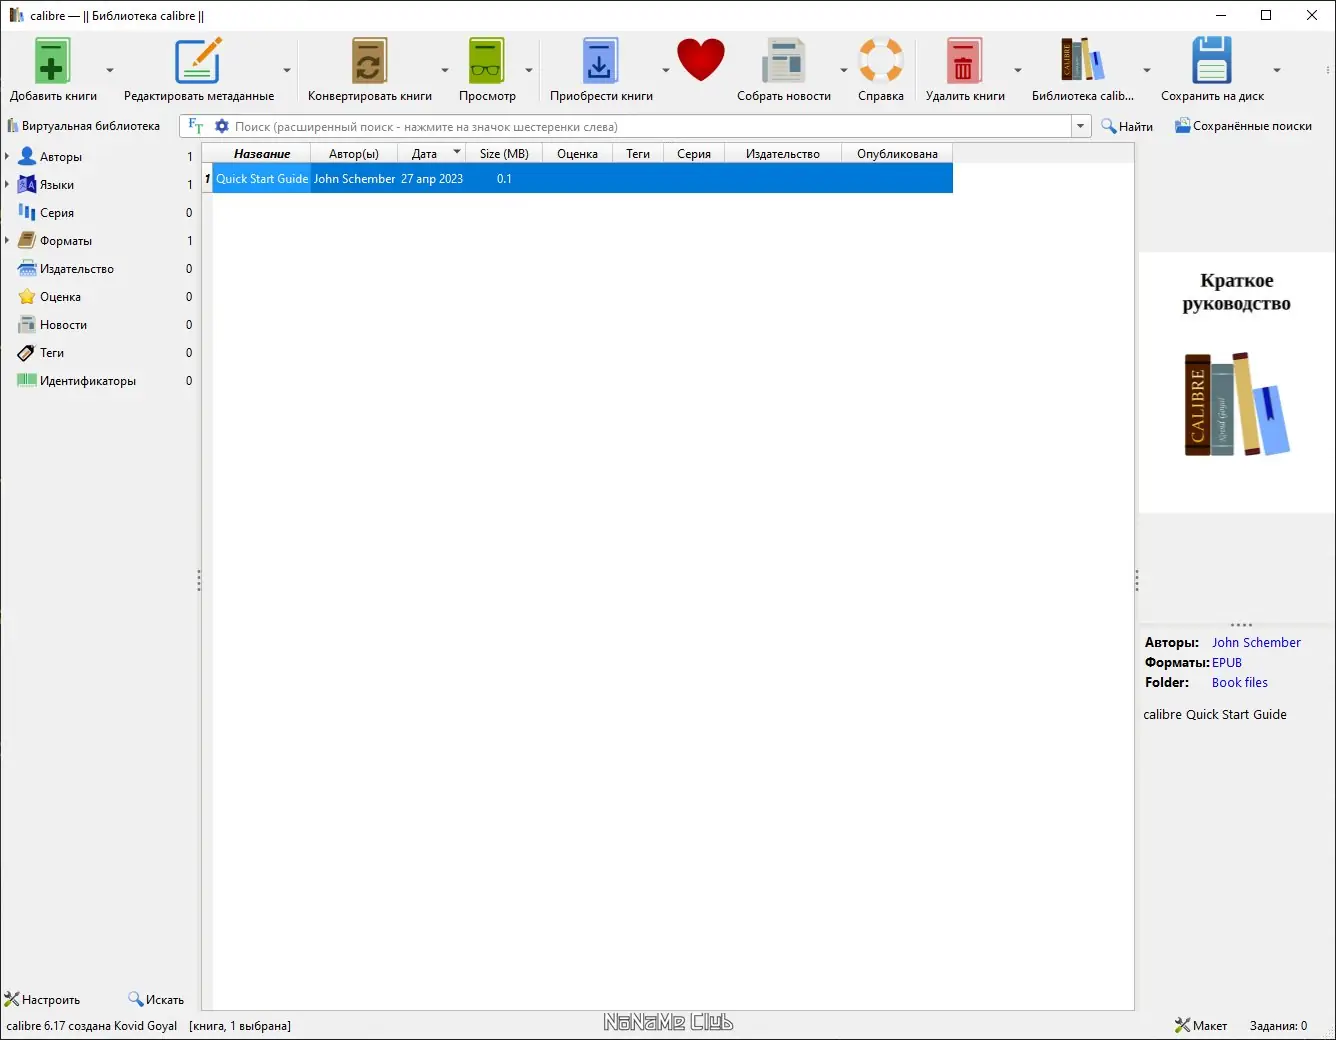
Task: Open Сохранённые поиски saved searches
Action: [x=1243, y=126]
